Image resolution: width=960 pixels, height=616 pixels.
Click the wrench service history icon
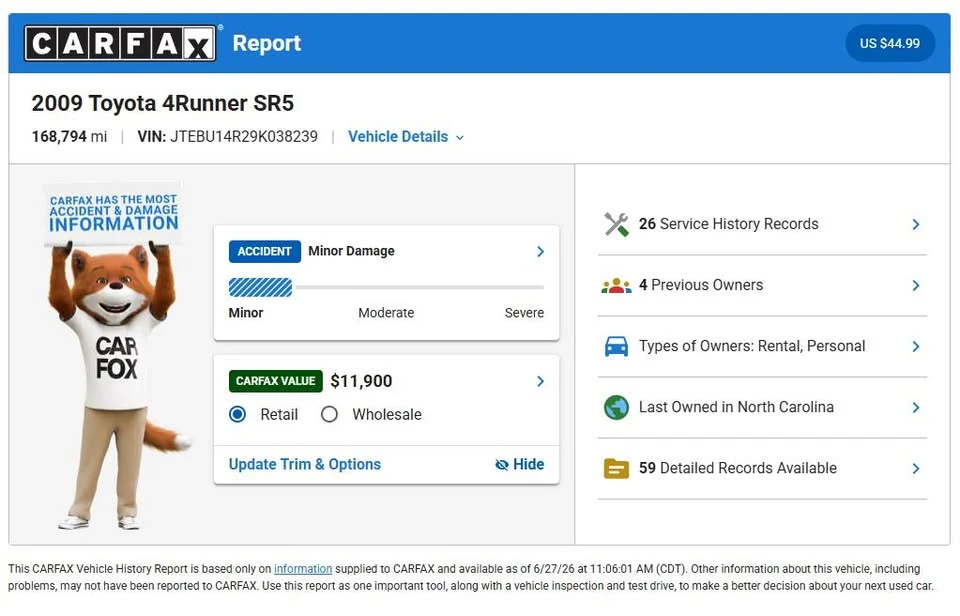click(x=616, y=224)
